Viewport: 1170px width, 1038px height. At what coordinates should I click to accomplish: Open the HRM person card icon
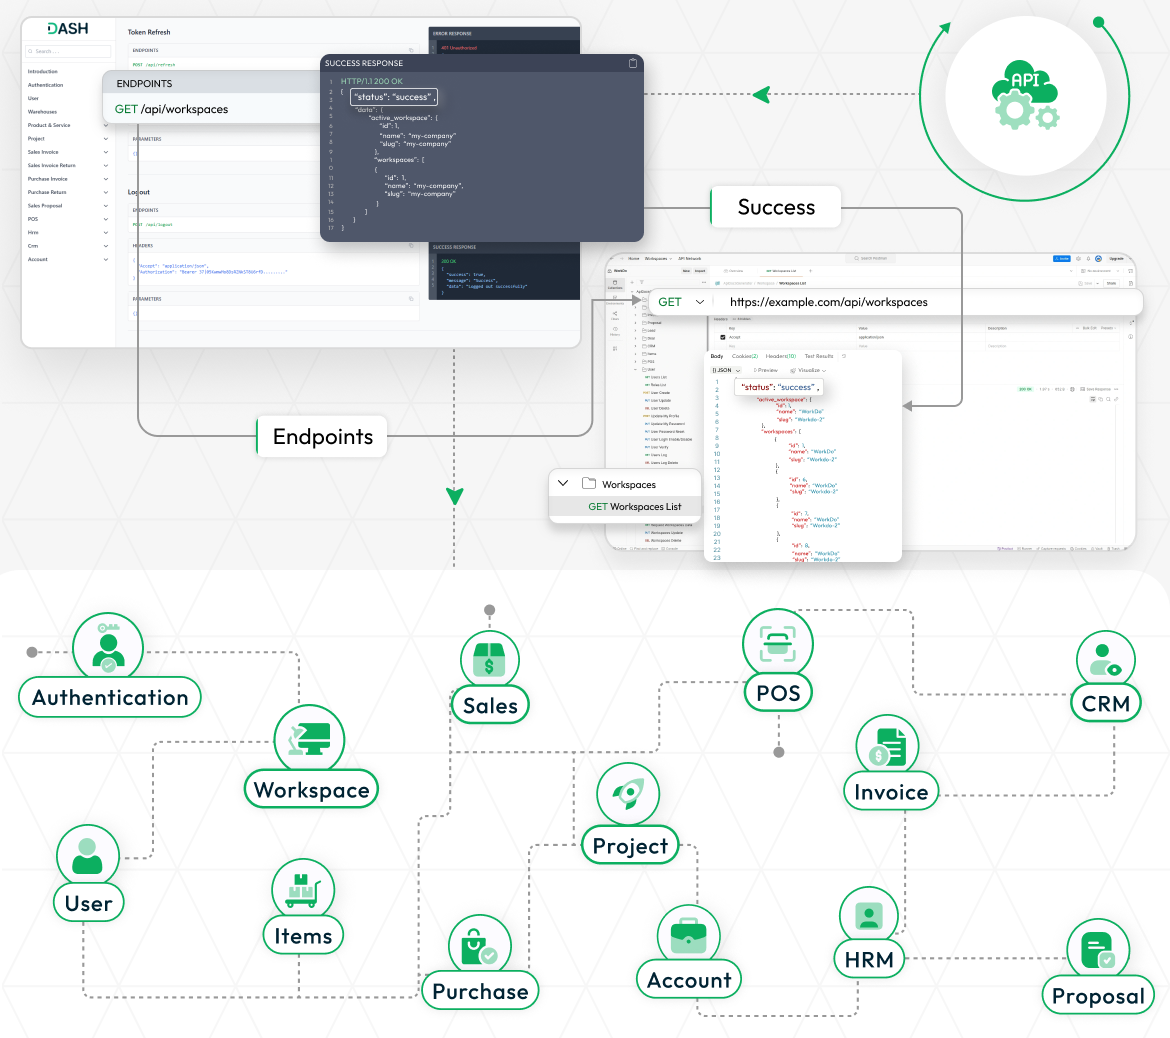(869, 916)
